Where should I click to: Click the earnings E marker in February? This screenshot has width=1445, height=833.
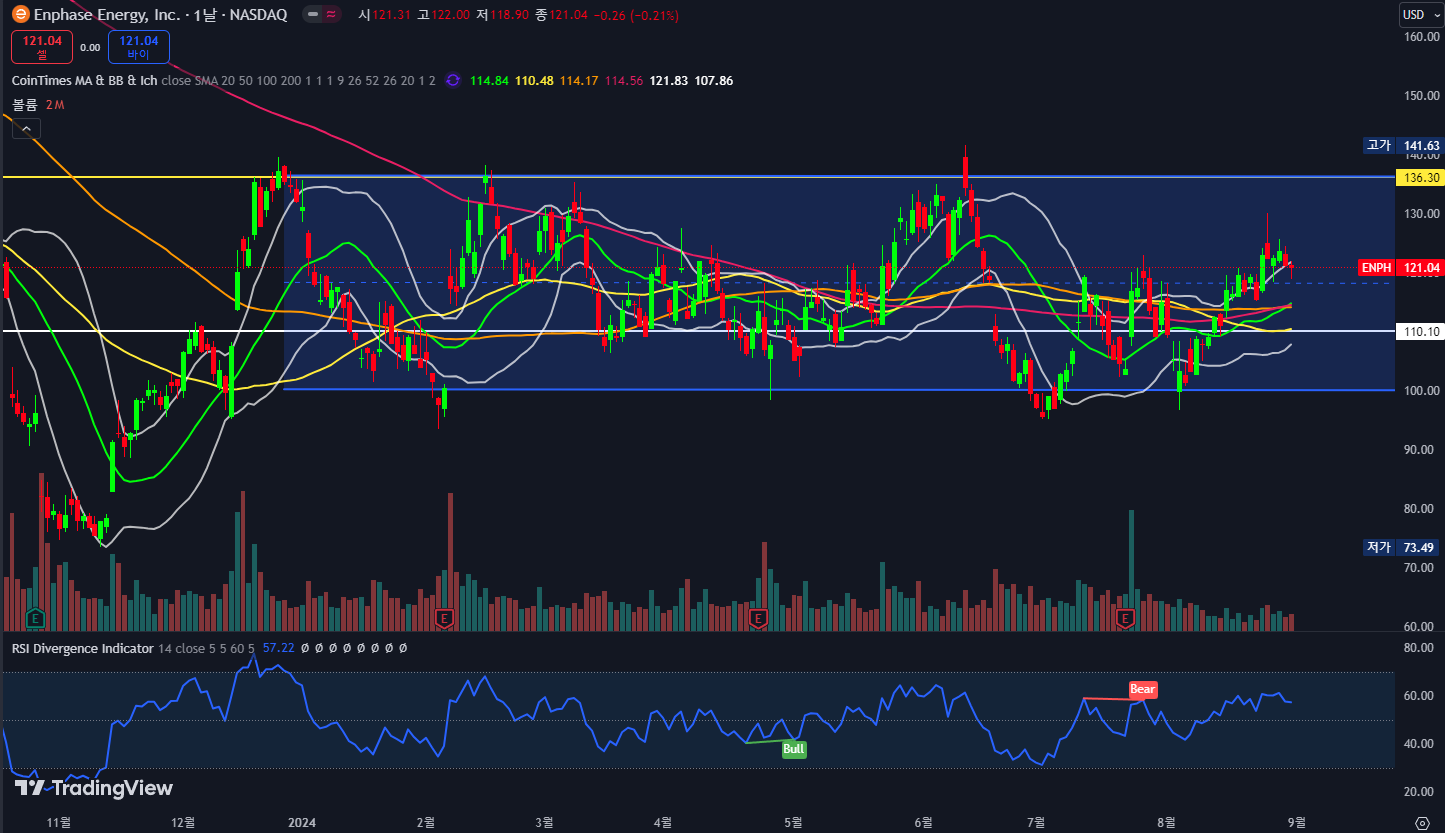pyautogui.click(x=445, y=618)
